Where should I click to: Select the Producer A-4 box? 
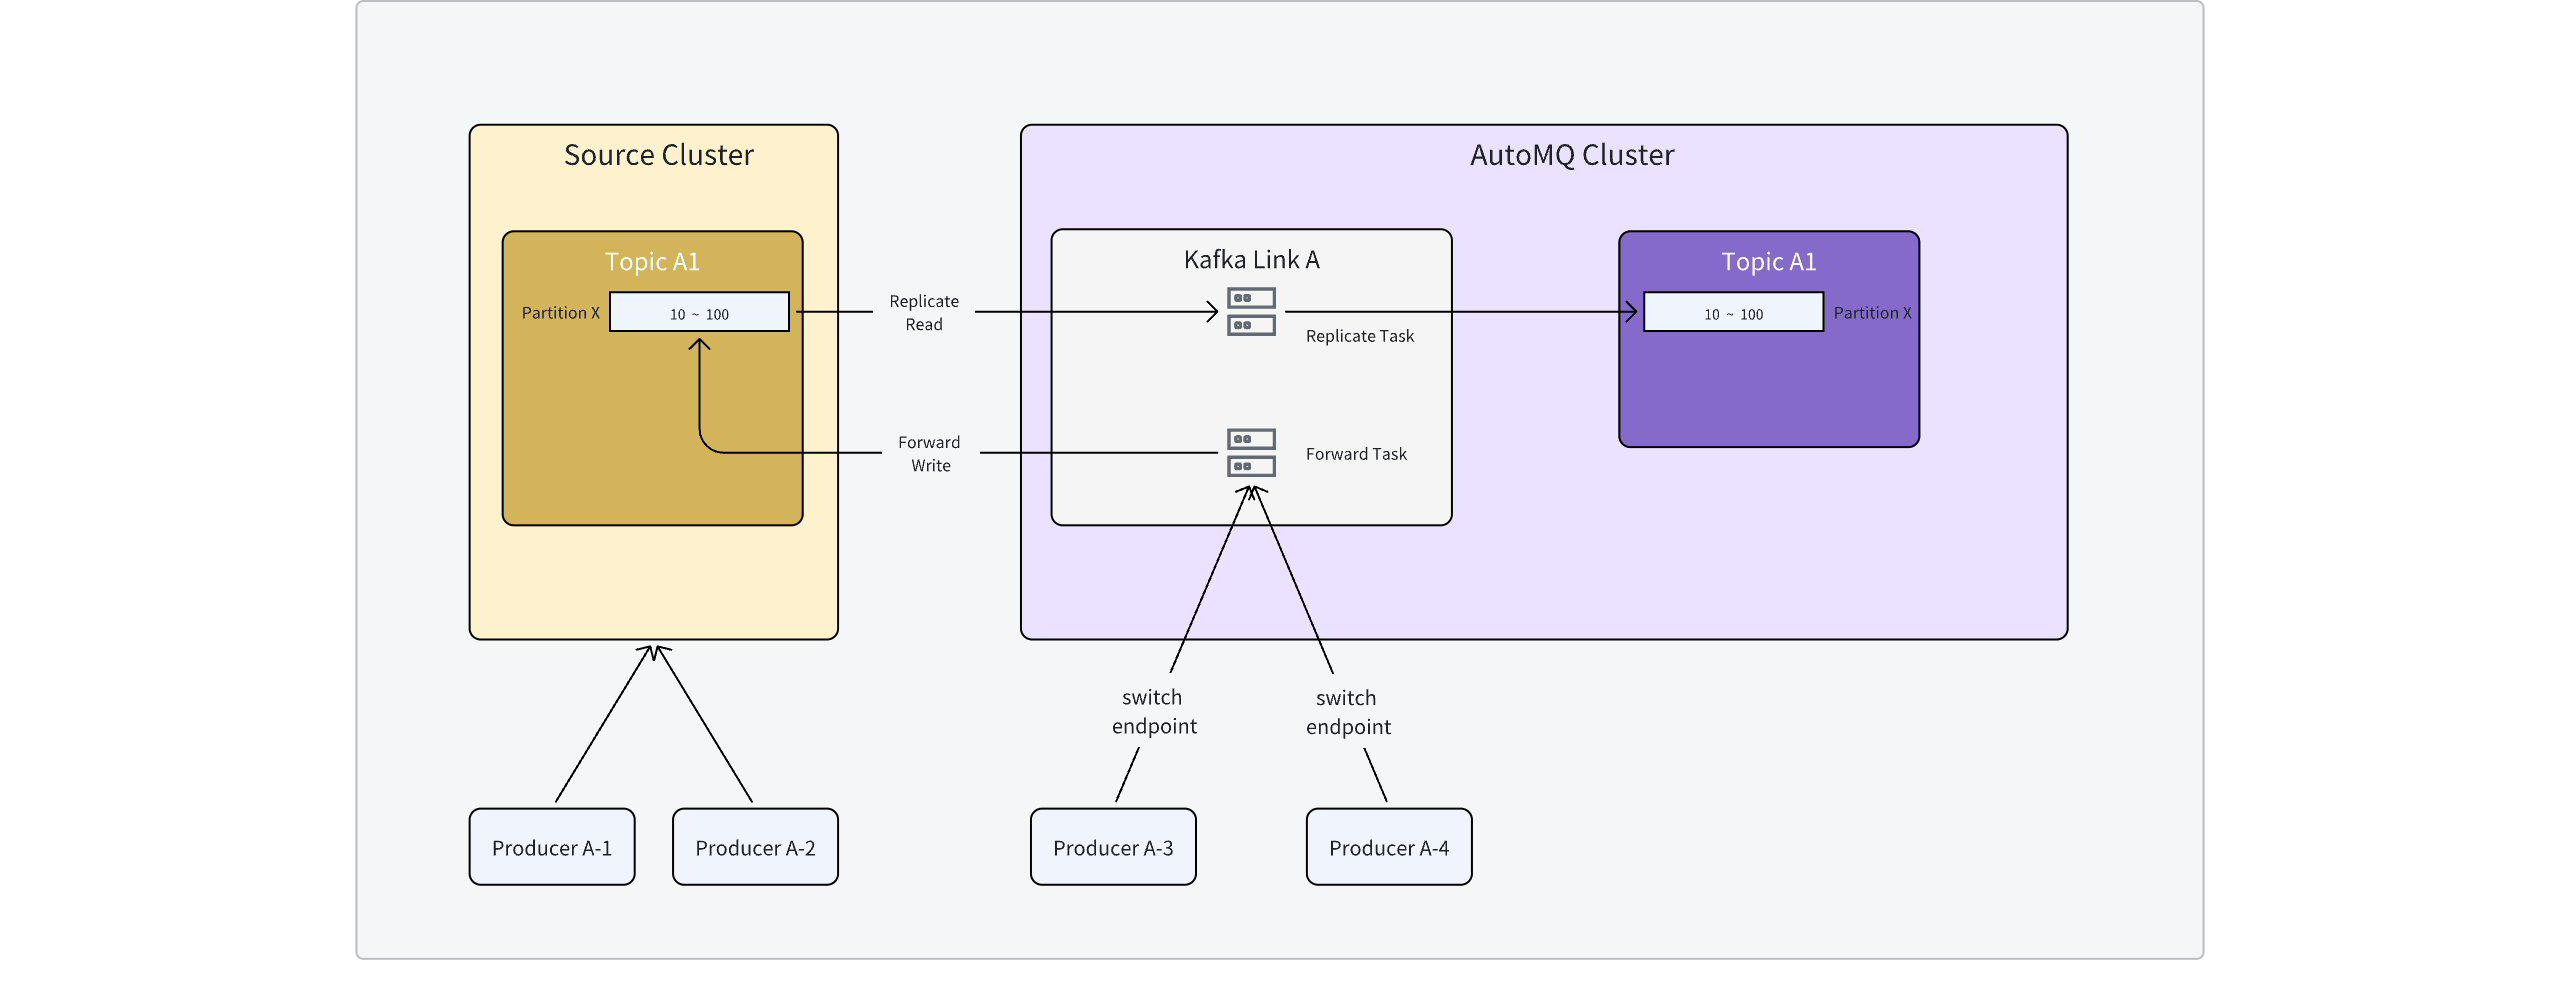click(x=1389, y=847)
